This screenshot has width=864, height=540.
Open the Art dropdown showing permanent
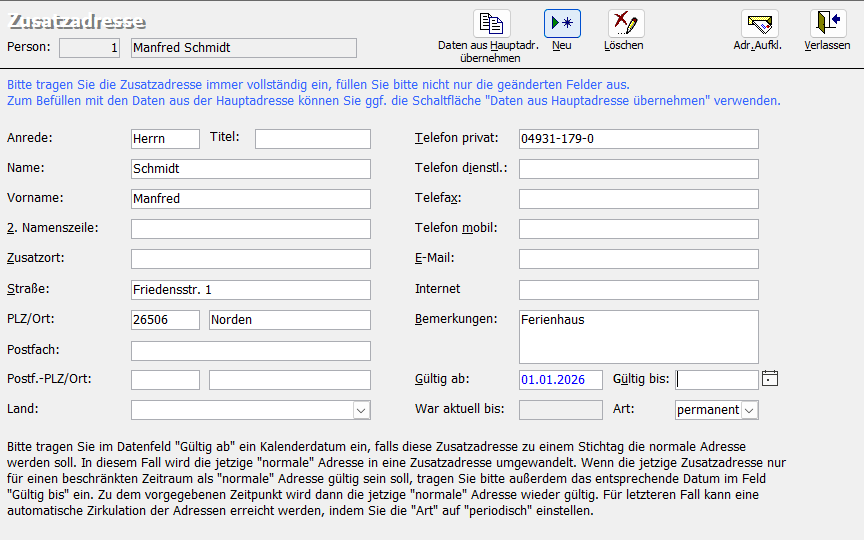pyautogui.click(x=749, y=410)
